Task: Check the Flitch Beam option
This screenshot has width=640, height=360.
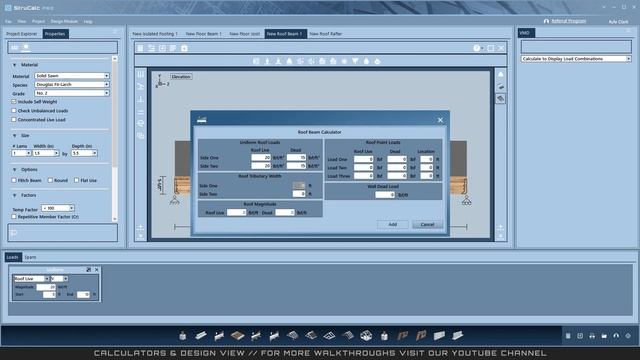Action: 14,180
